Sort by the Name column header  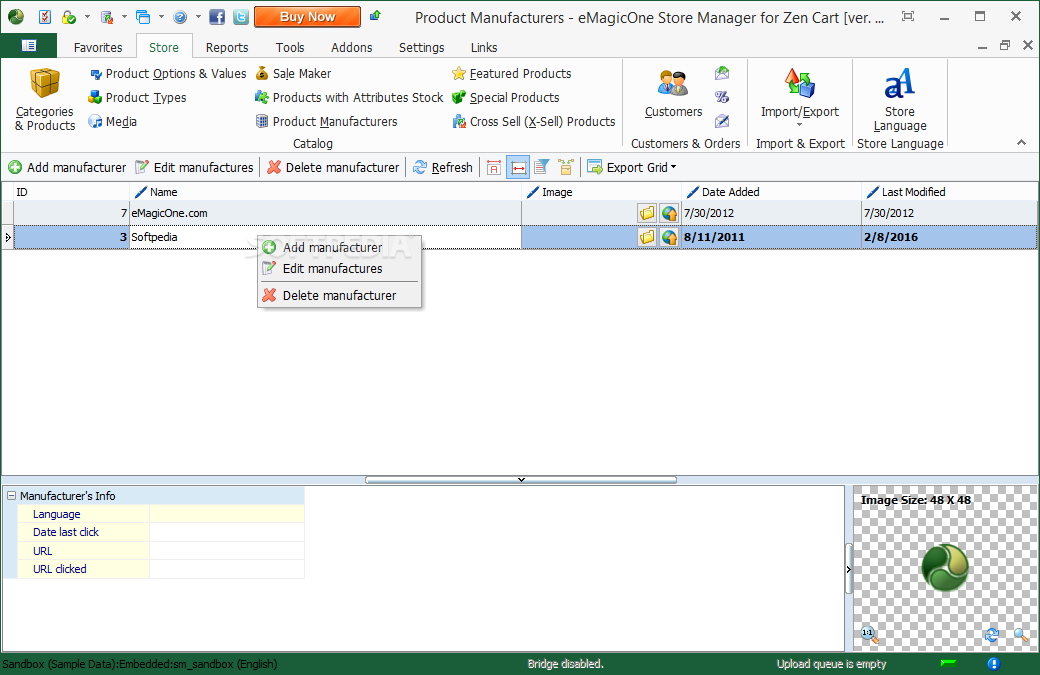326,192
